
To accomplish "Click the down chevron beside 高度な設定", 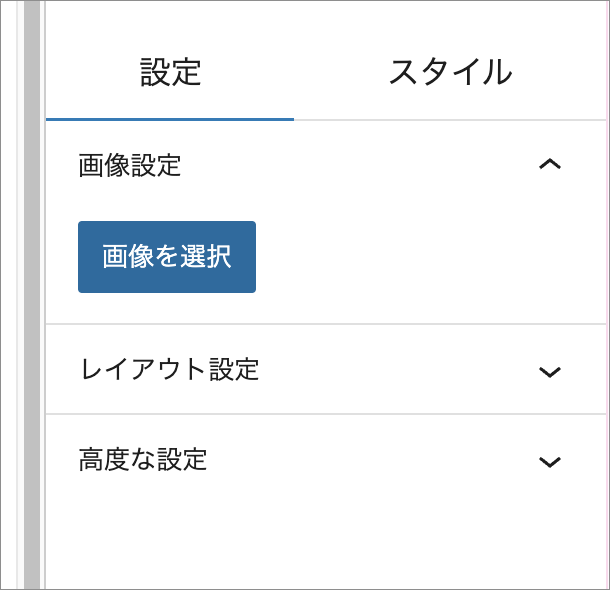I will 549,461.
